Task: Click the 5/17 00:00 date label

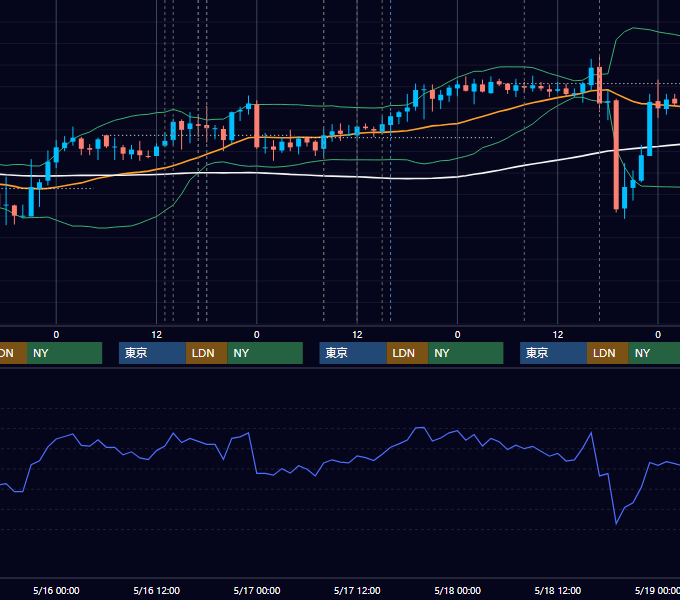Action: click(x=257, y=590)
